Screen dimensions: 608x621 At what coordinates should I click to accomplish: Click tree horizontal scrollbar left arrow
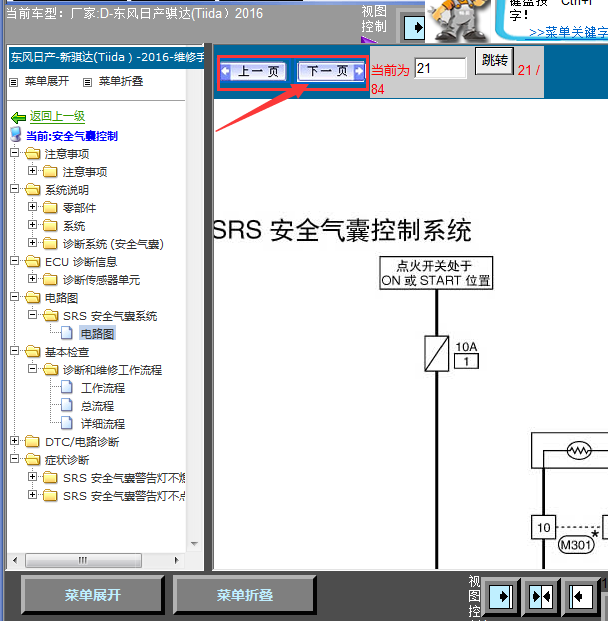(x=15, y=560)
